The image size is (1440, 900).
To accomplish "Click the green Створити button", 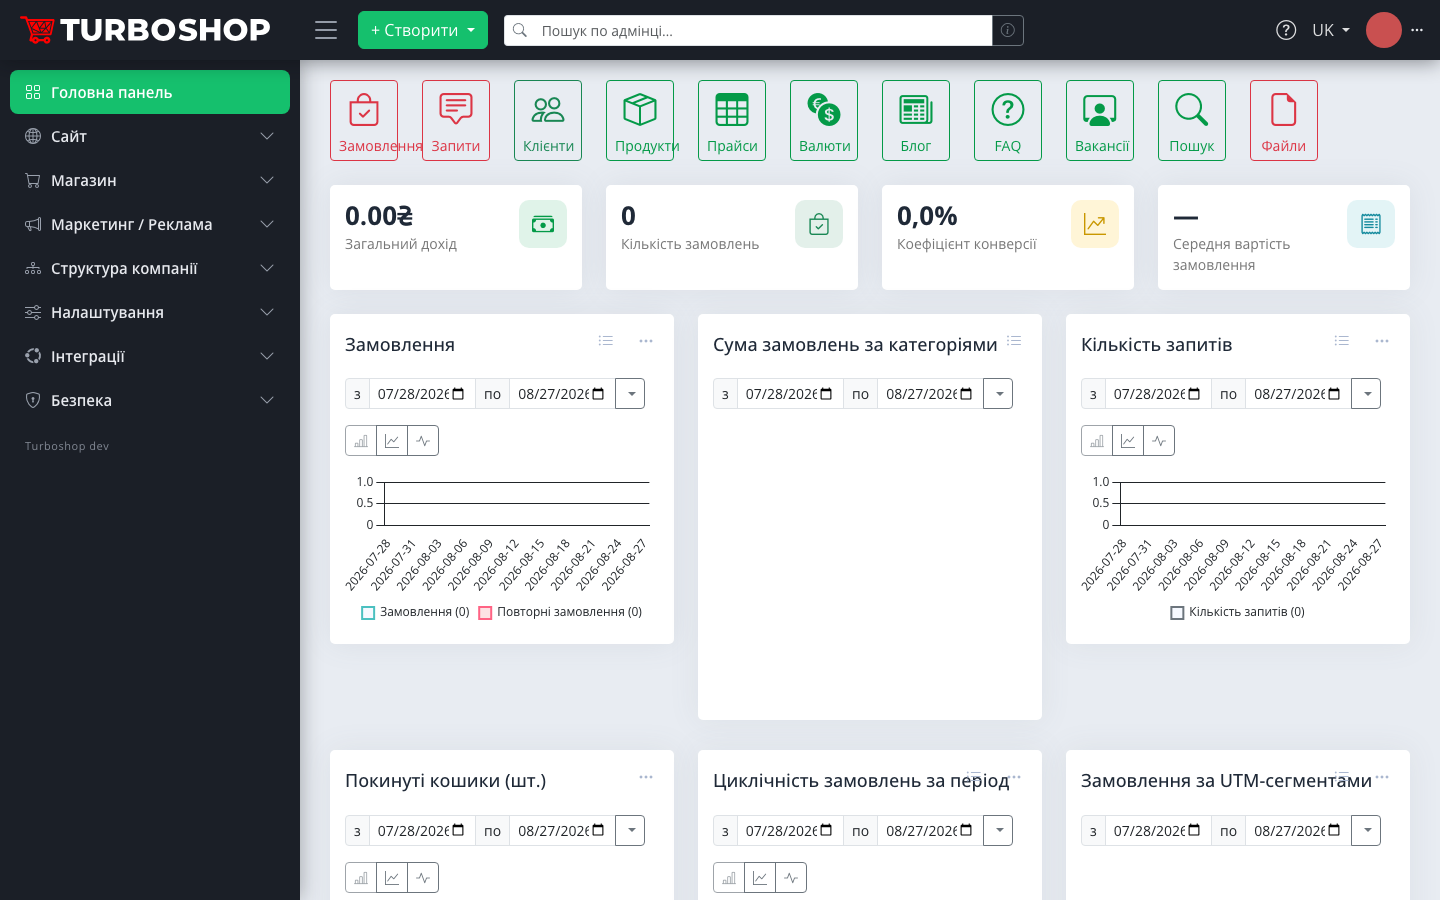I will point(423,30).
